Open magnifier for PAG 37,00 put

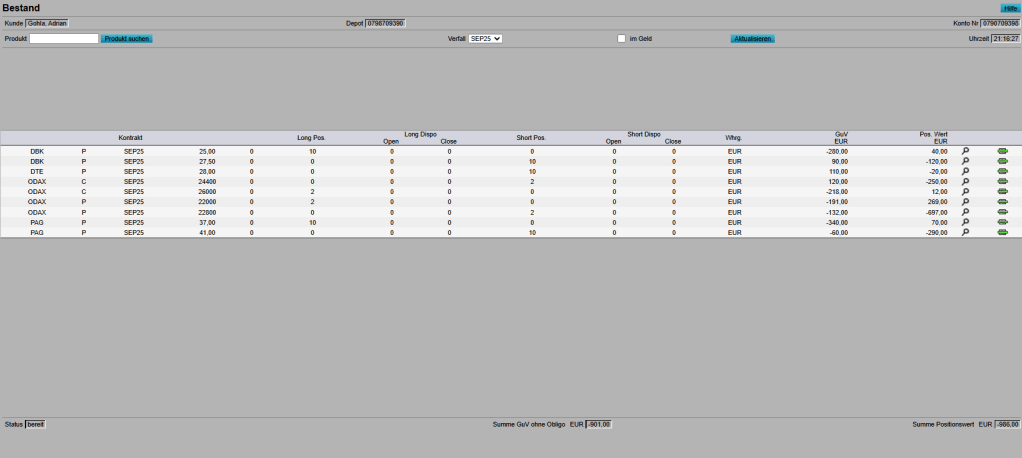click(966, 222)
